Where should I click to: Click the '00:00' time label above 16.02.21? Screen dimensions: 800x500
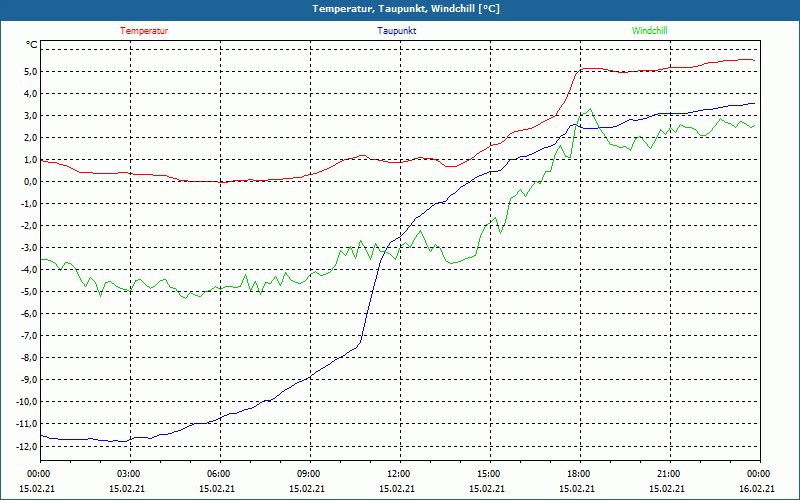[757, 474]
